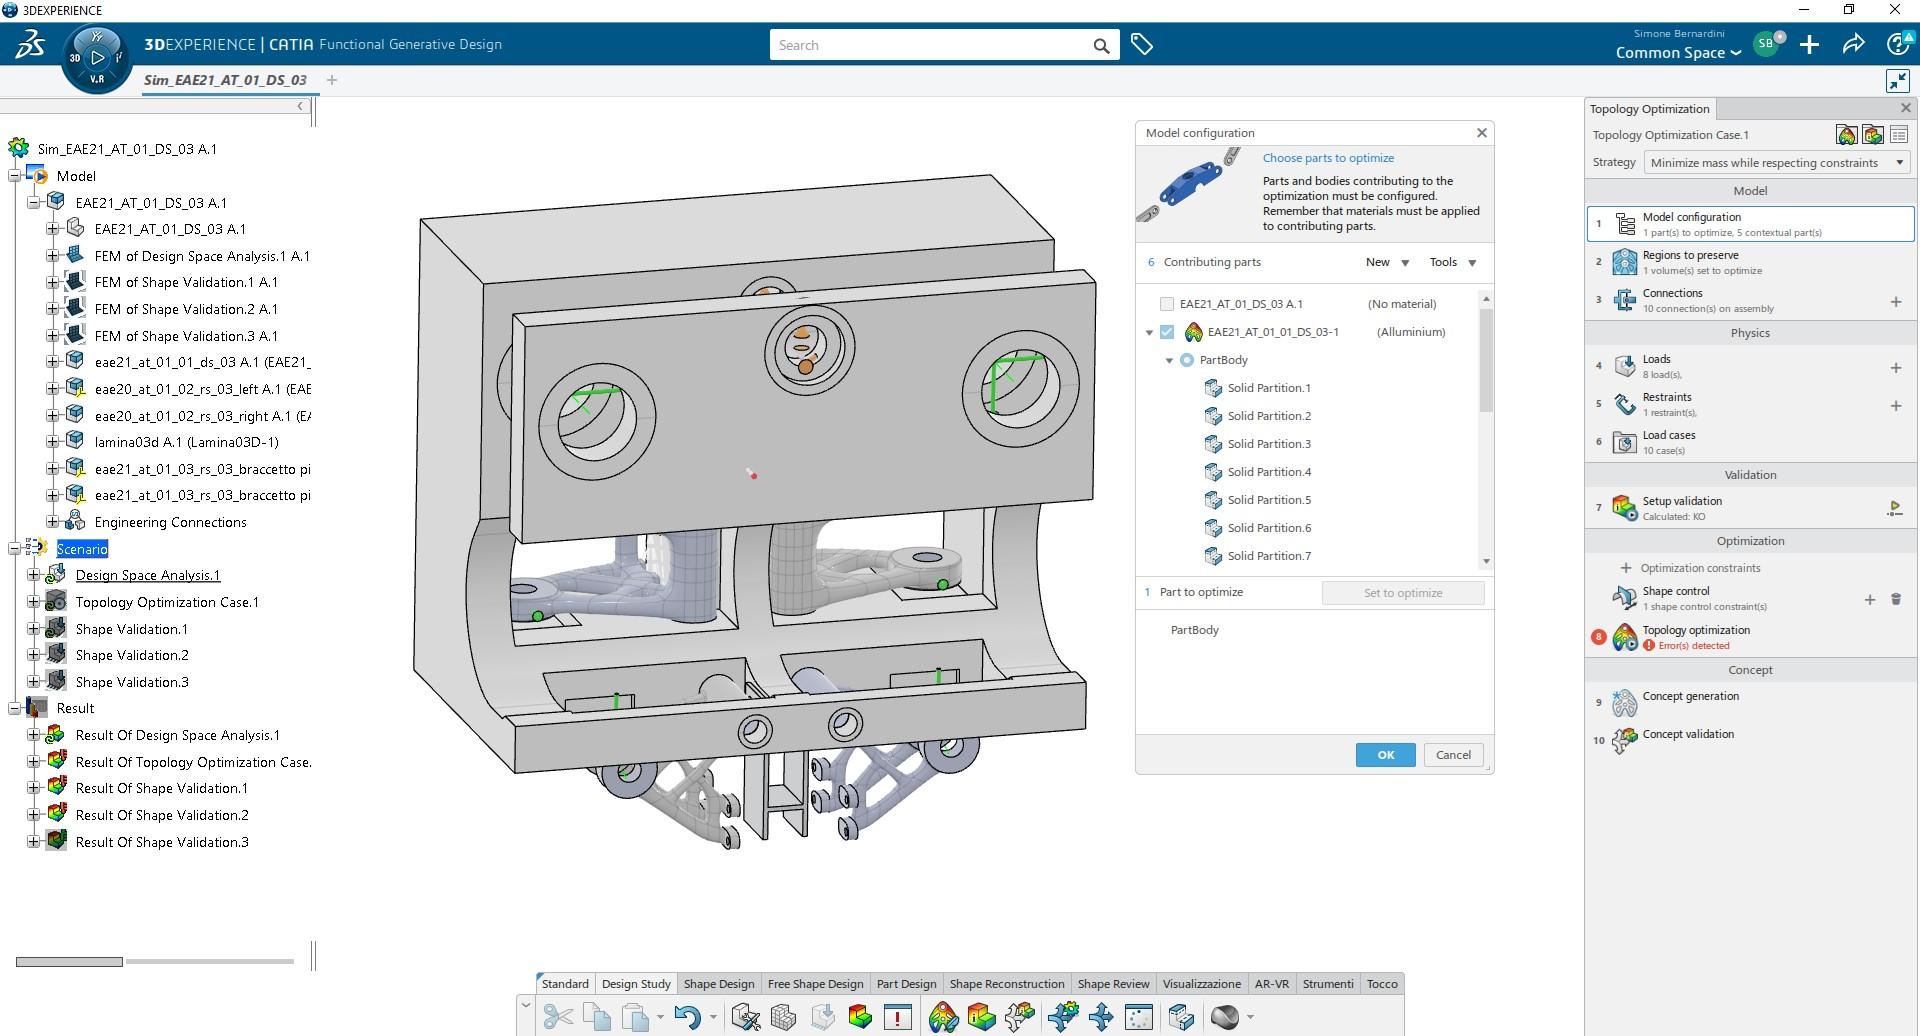Open Loads step icon

[1625, 366]
